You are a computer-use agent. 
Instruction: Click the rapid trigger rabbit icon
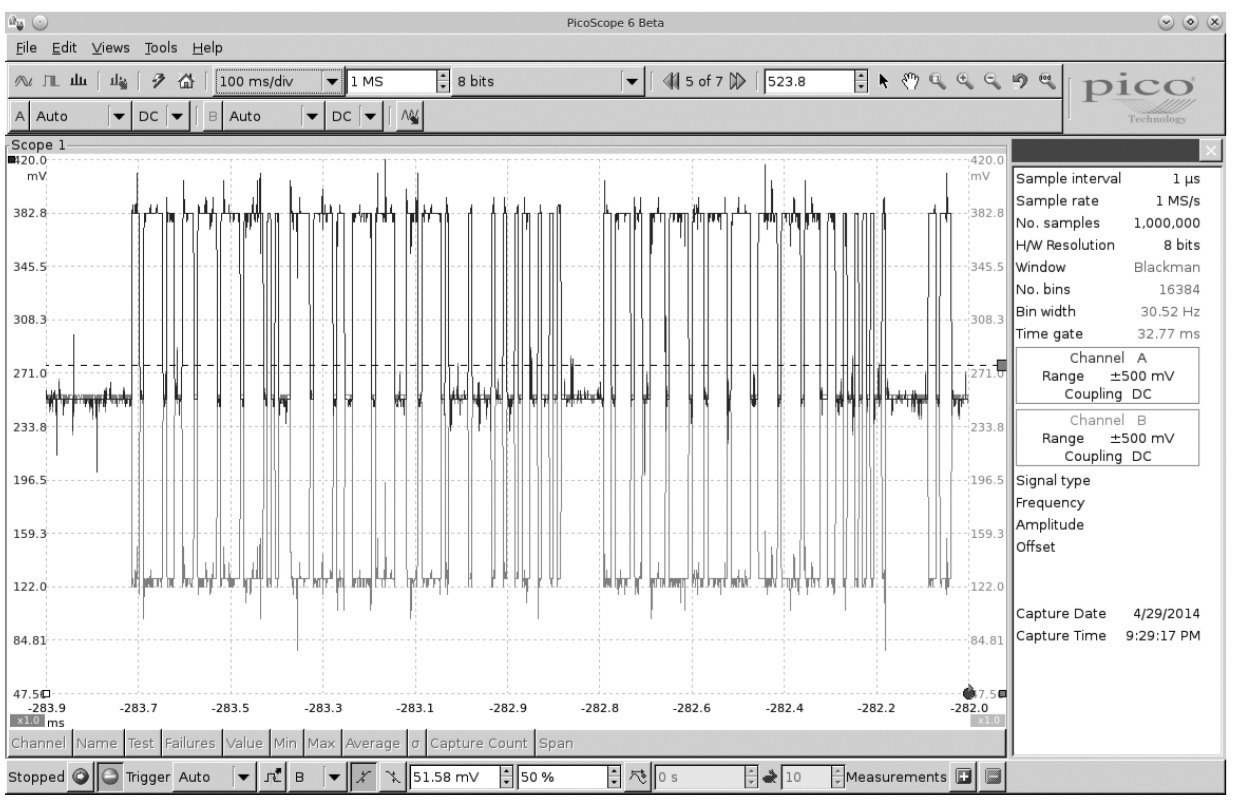click(x=770, y=777)
